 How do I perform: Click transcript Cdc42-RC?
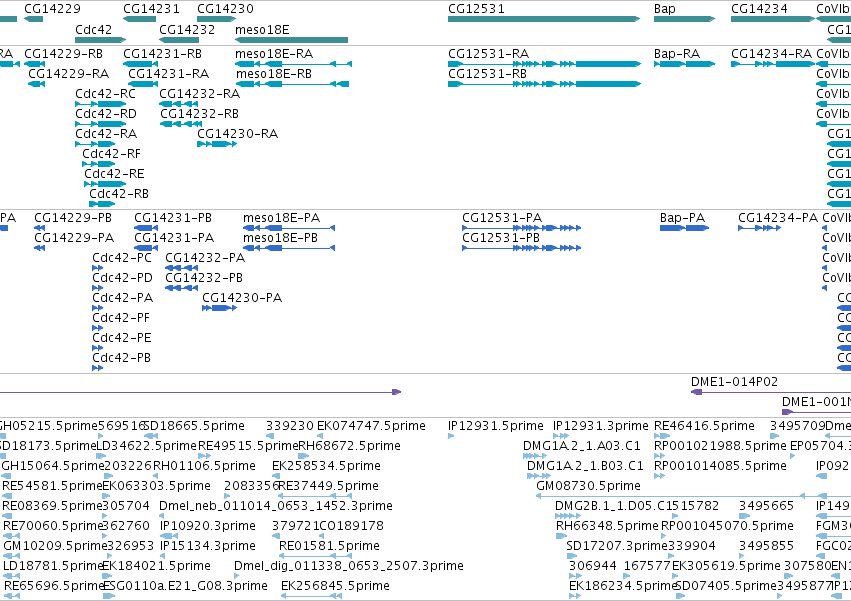pyautogui.click(x=105, y=94)
